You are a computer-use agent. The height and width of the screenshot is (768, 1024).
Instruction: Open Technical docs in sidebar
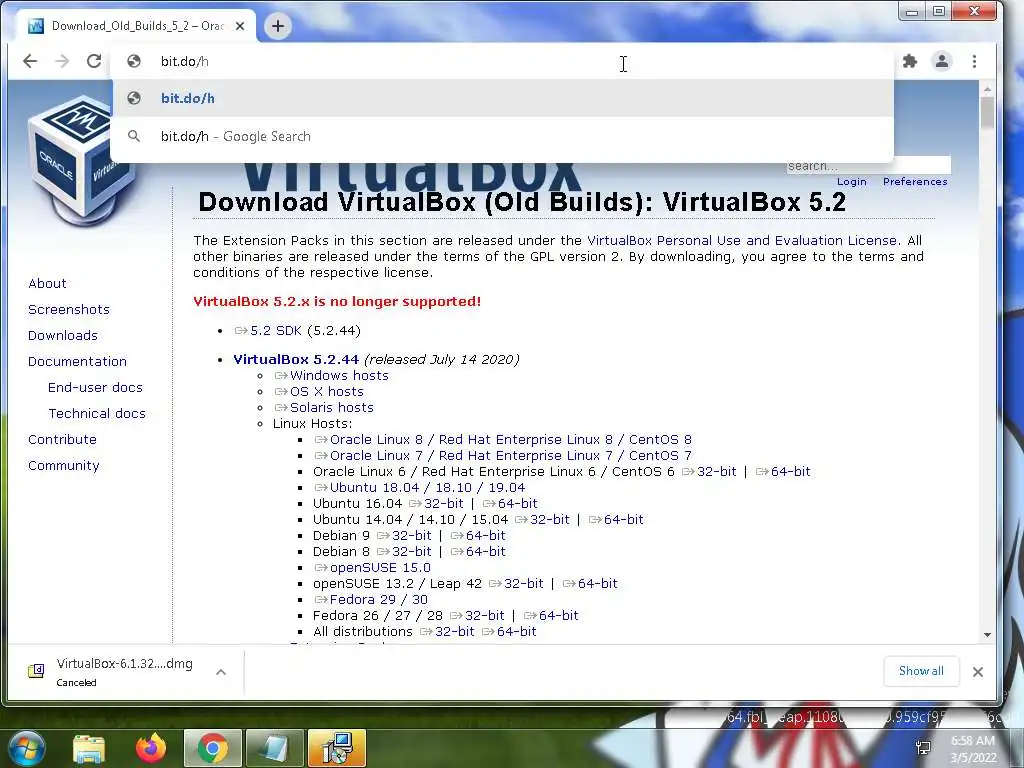pos(97,413)
